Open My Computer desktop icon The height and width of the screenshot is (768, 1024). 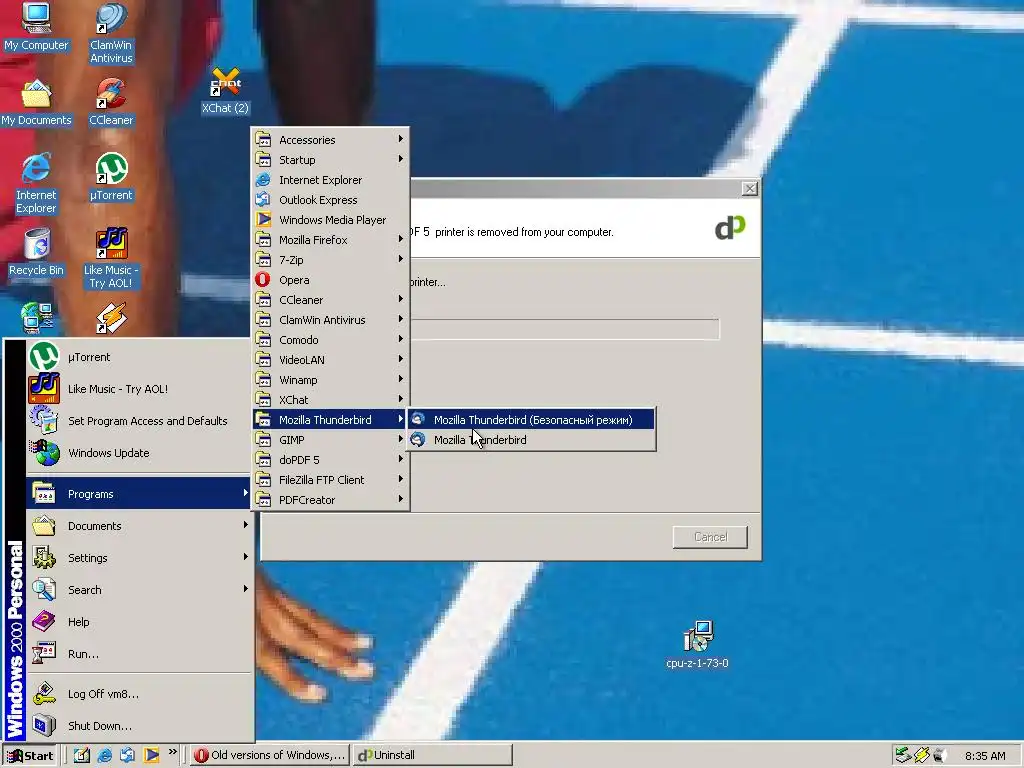tap(36, 27)
